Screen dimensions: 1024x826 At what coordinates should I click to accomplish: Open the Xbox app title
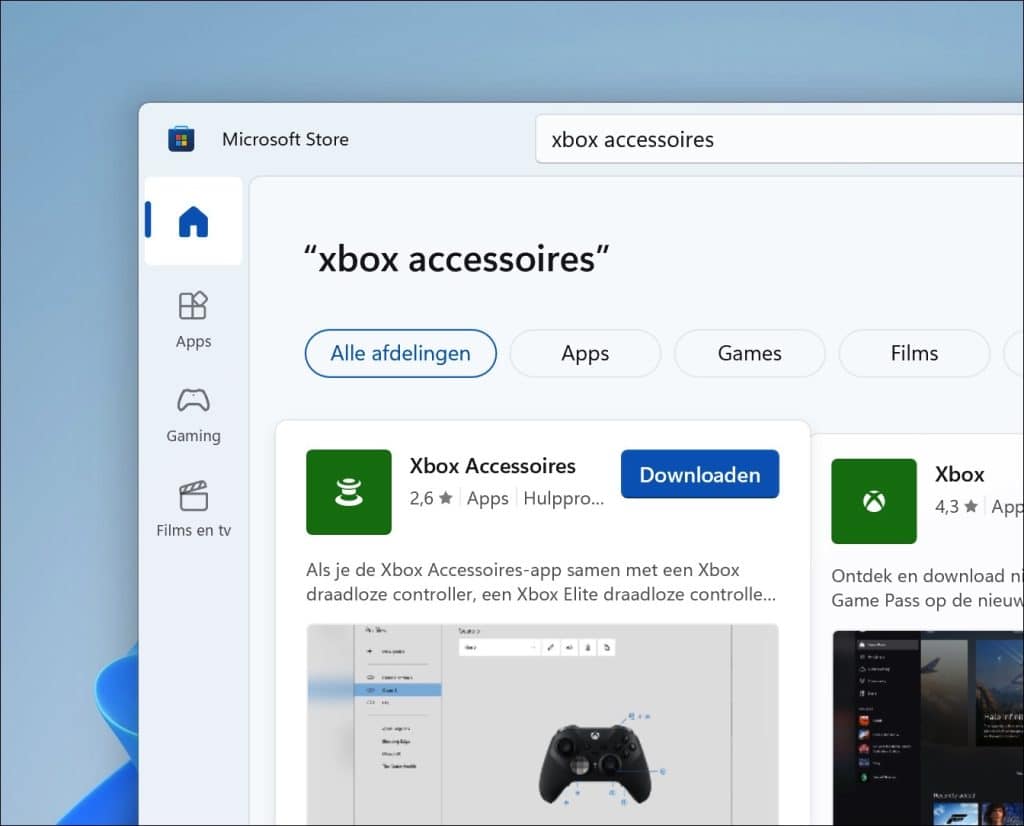pyautogui.click(x=959, y=474)
